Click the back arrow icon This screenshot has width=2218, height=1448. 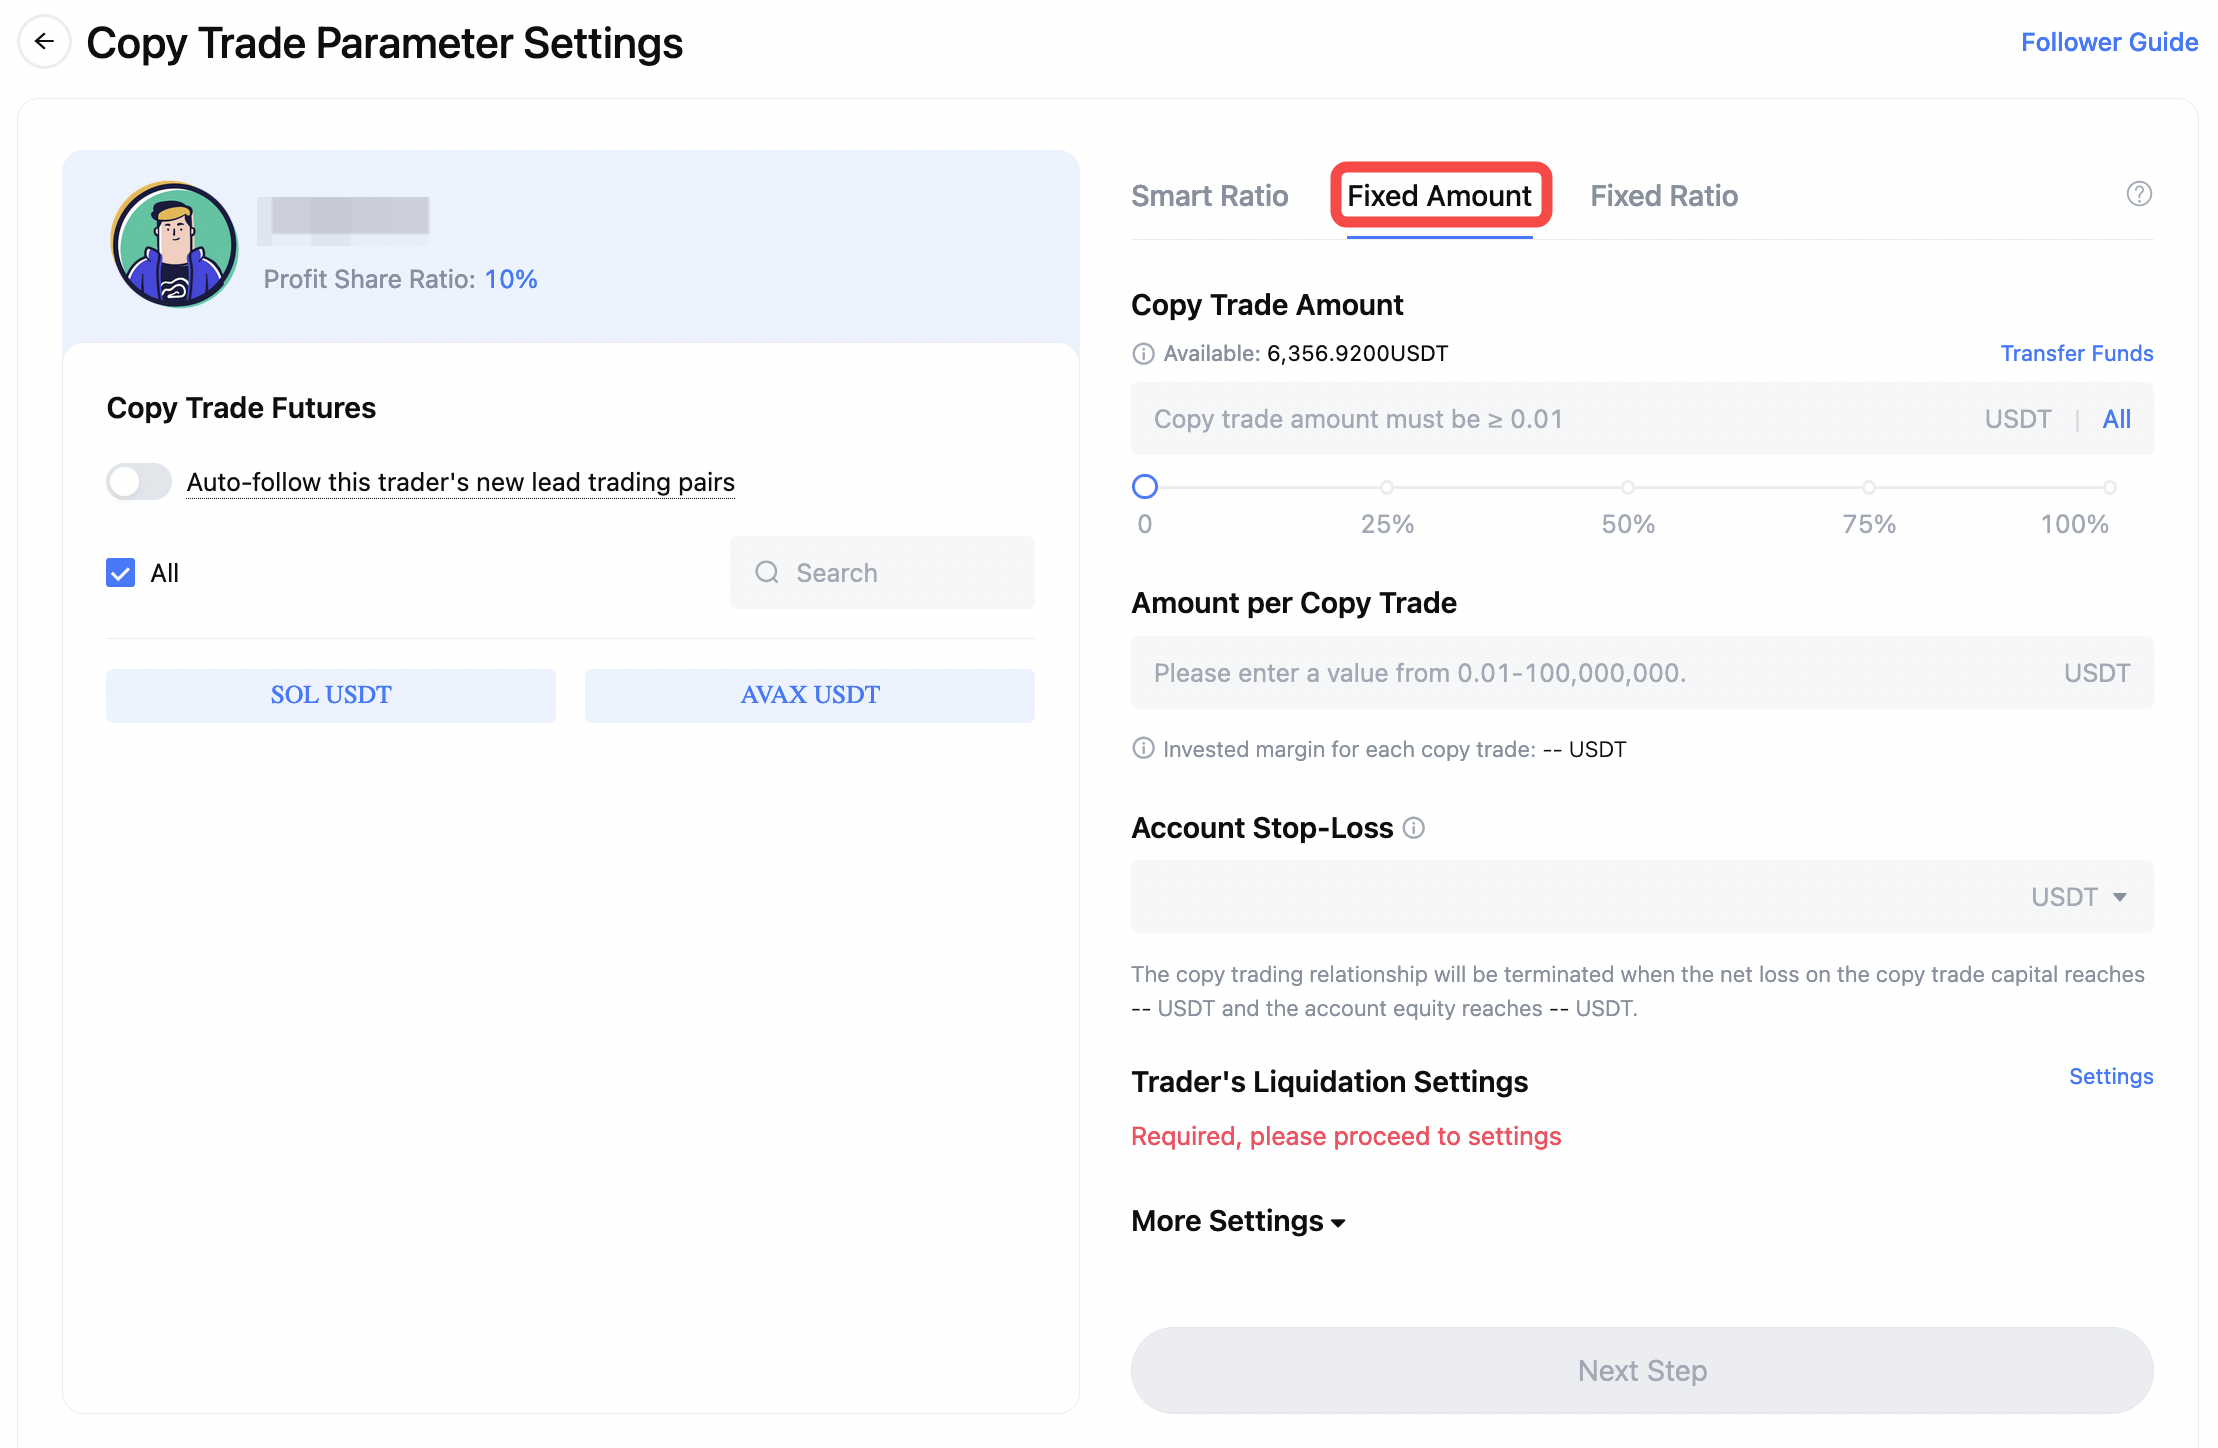tap(44, 42)
